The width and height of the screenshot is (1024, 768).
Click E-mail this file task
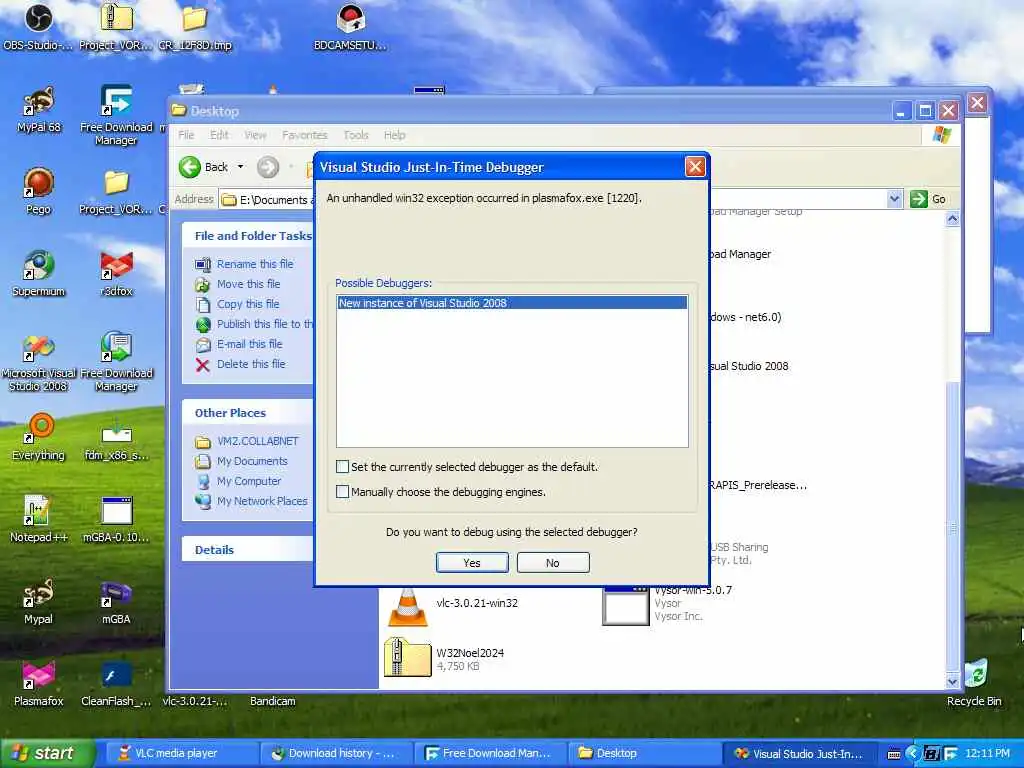click(249, 344)
